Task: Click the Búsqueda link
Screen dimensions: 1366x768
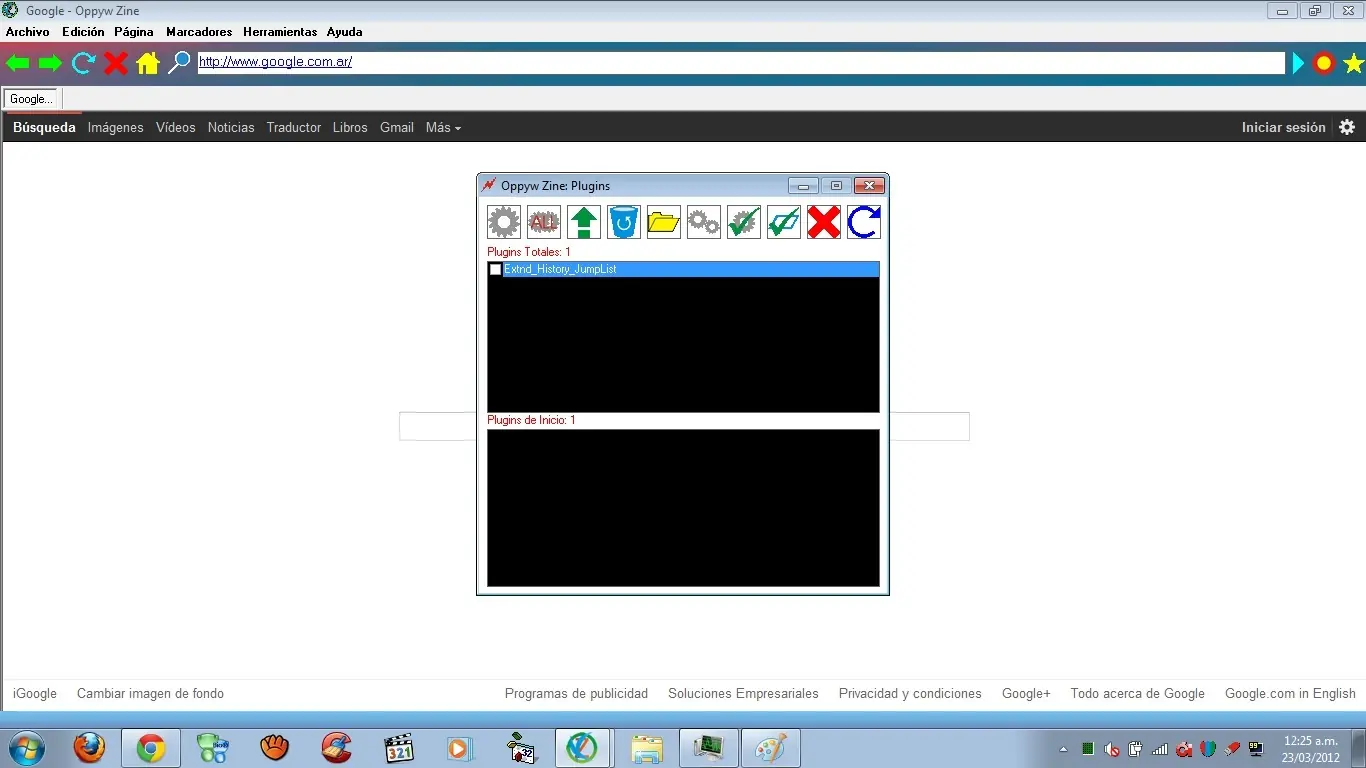Action: [44, 127]
